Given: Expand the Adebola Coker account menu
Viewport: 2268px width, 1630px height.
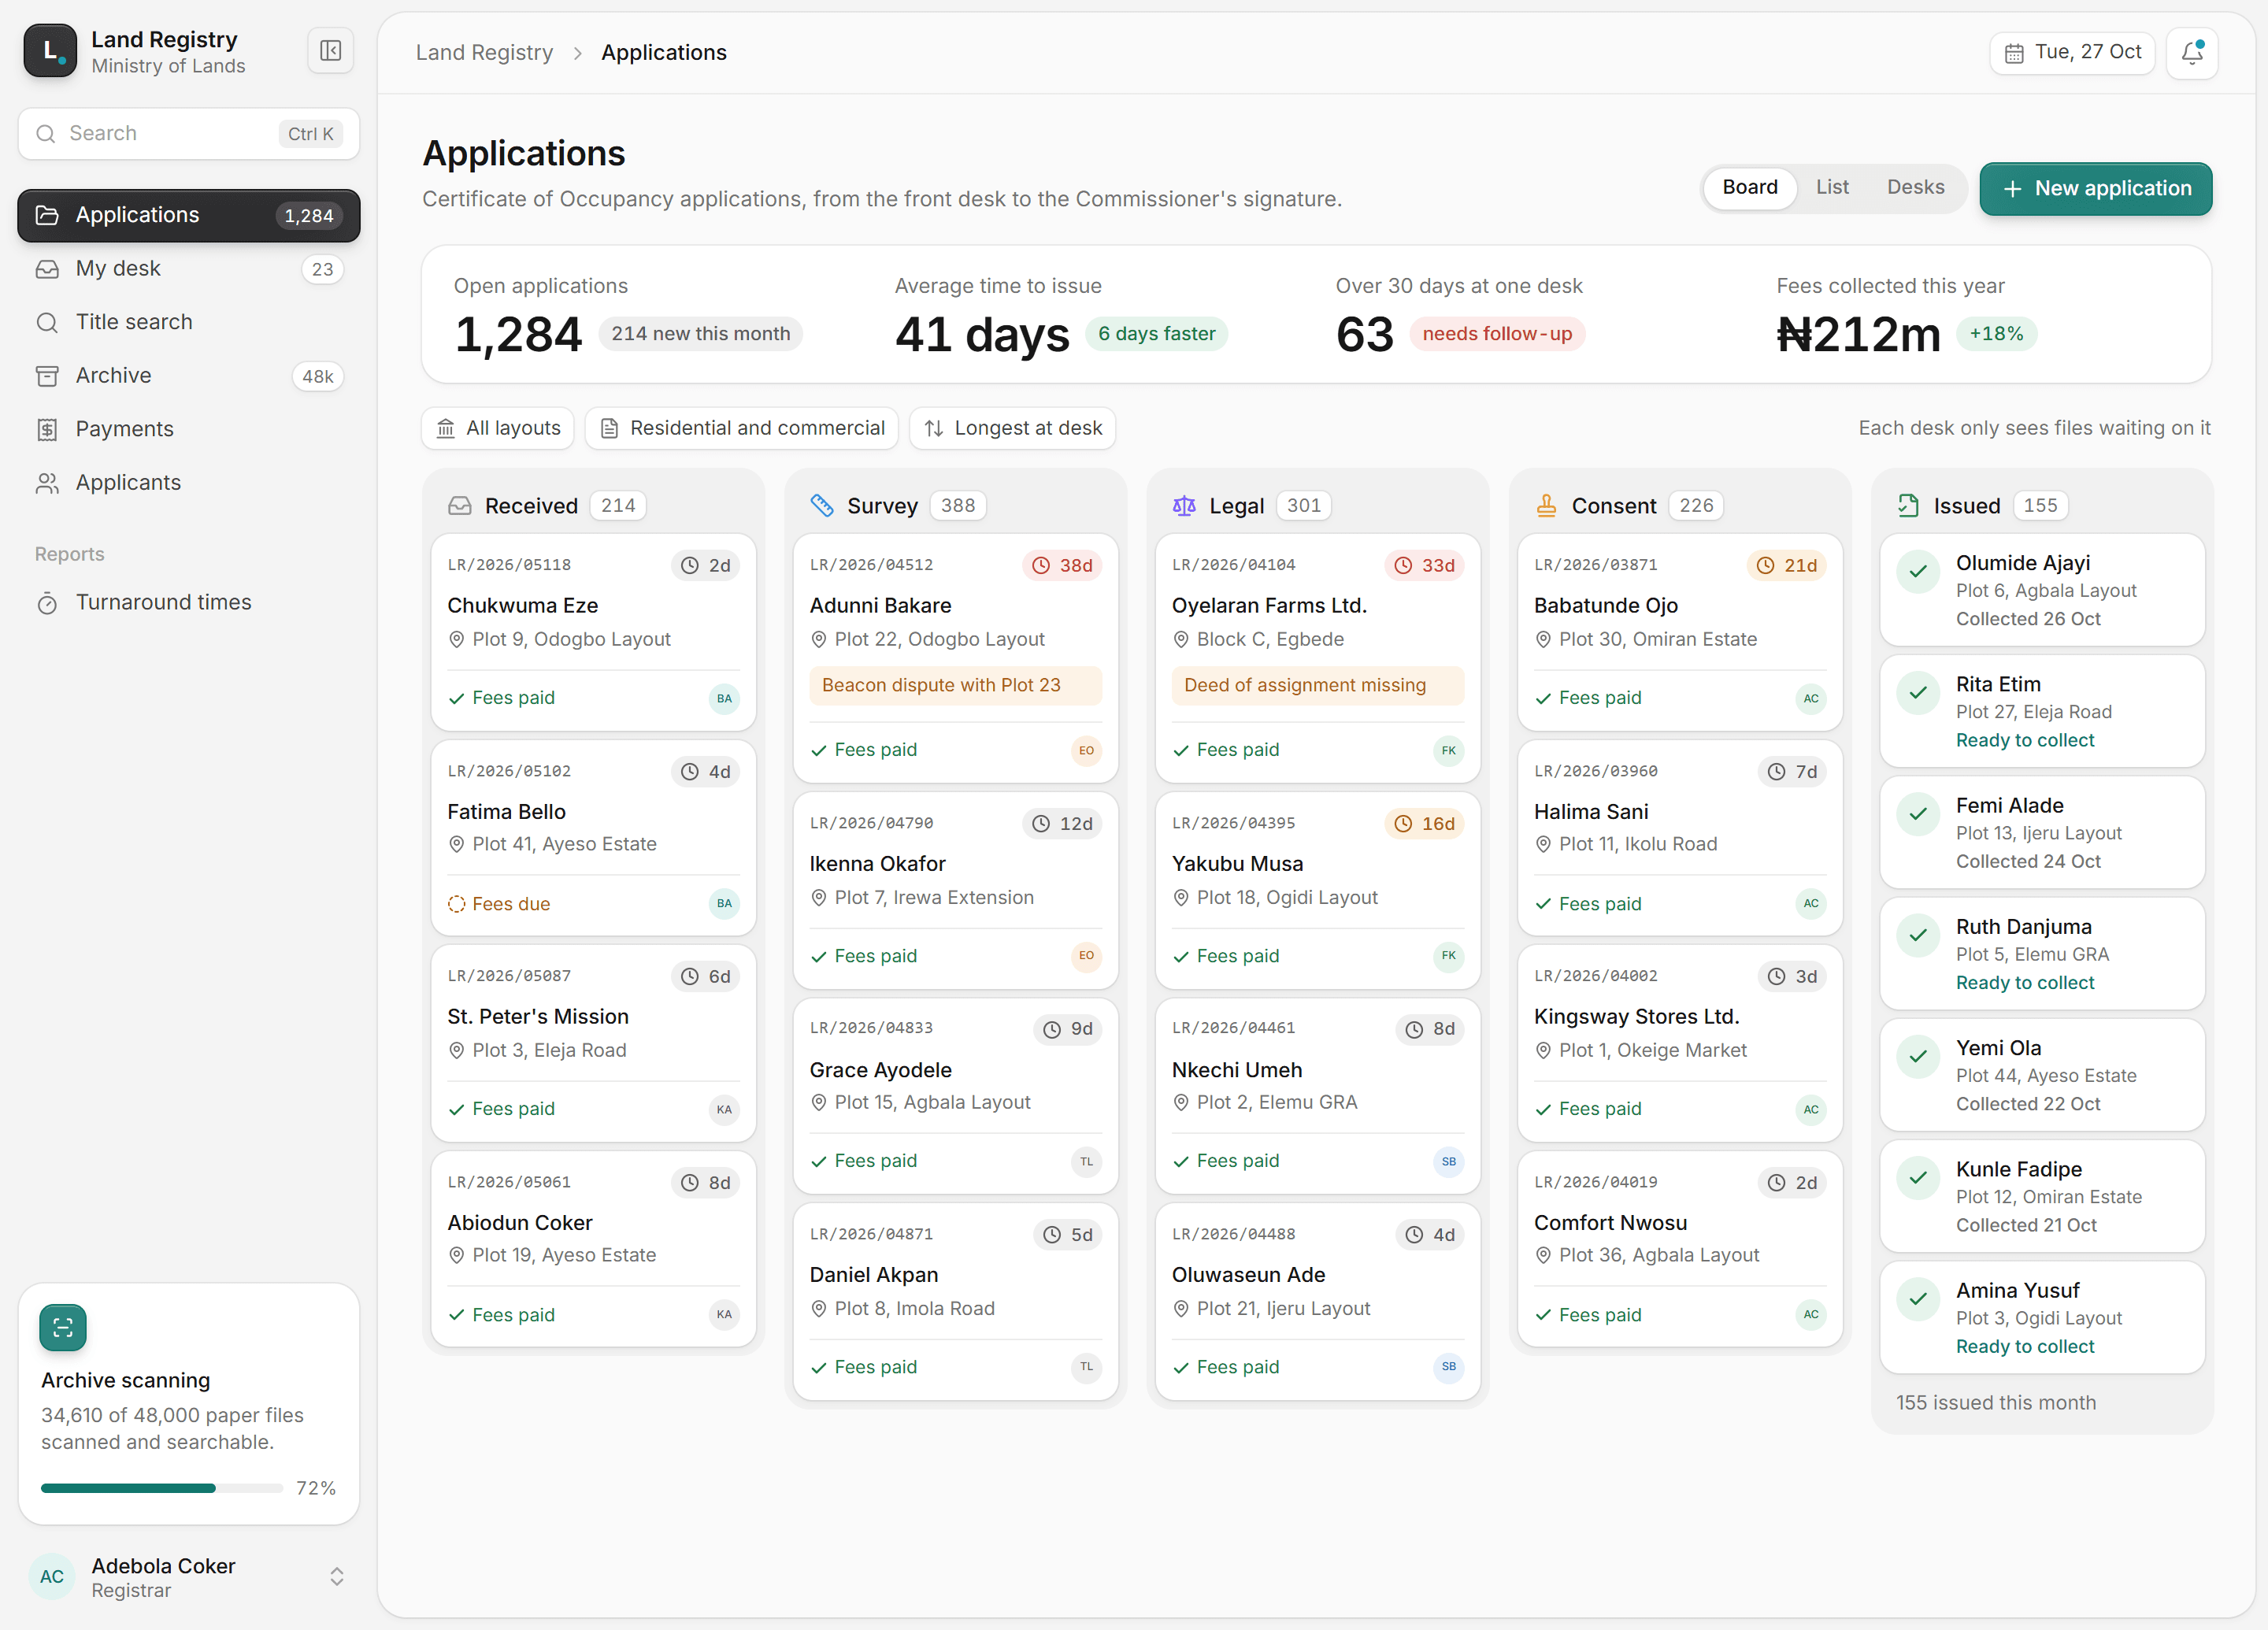Looking at the screenshot, I should (x=189, y=1576).
